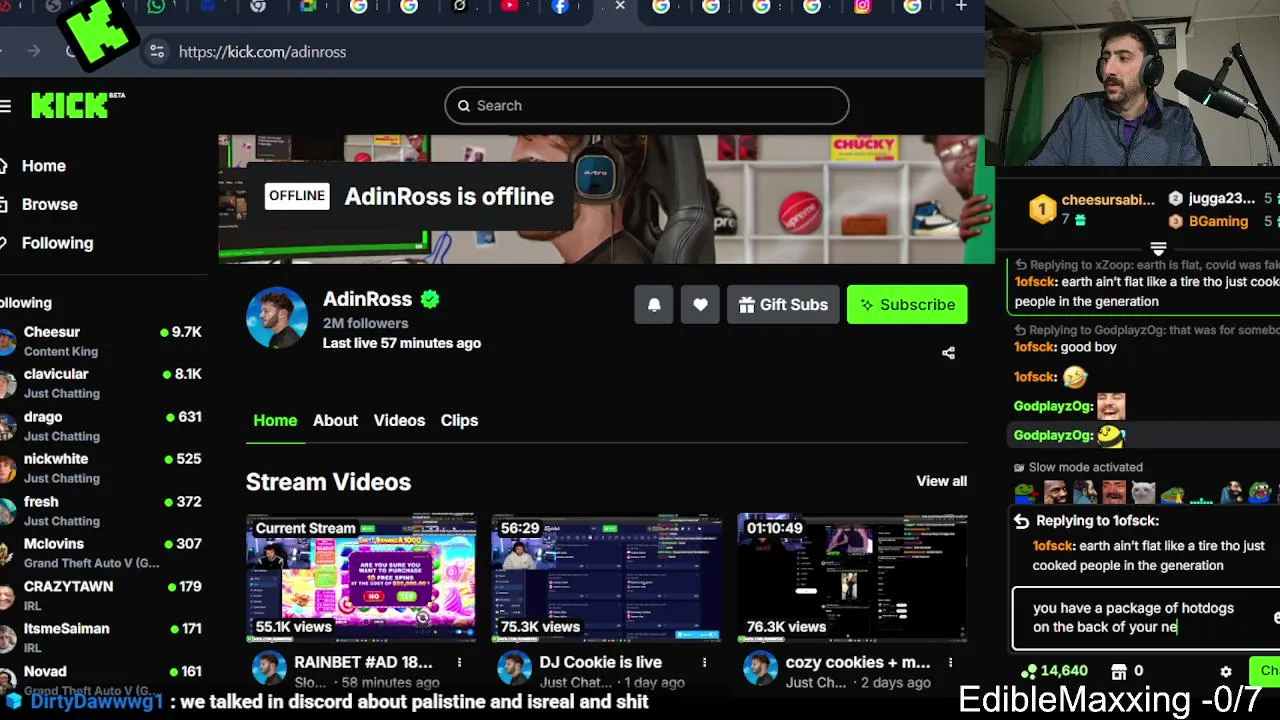Switch to the About channel tab
The height and width of the screenshot is (720, 1280).
[x=335, y=421]
